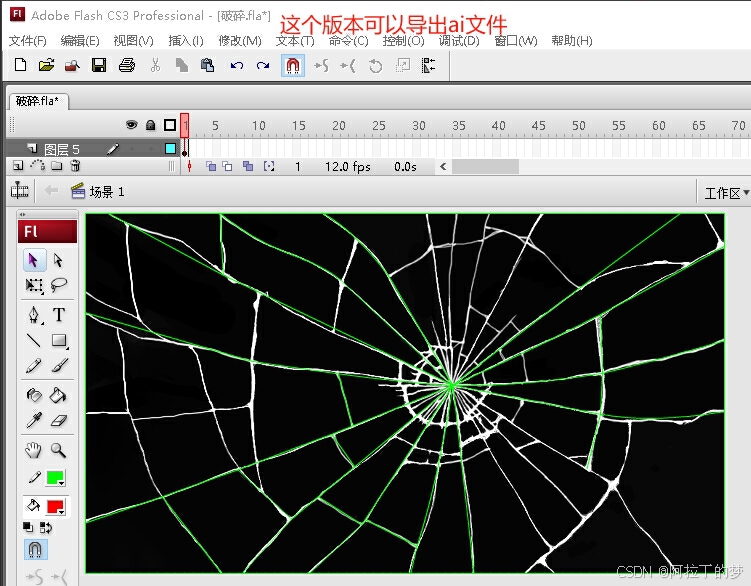This screenshot has height=586, width=751.
Task: Open the red fill color swatch
Action: tap(55, 506)
